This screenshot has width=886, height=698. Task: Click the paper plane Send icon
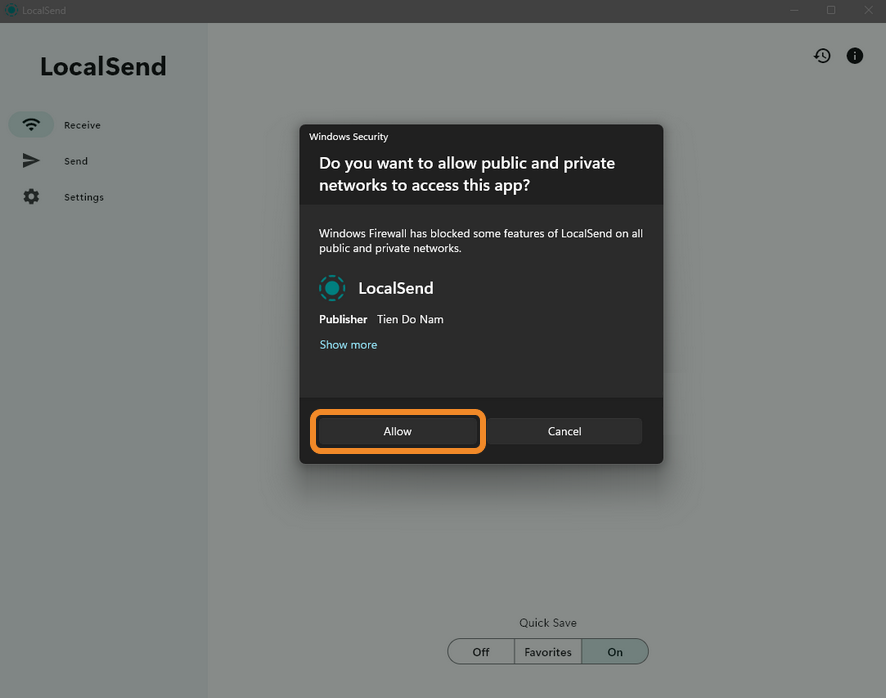click(x=32, y=161)
